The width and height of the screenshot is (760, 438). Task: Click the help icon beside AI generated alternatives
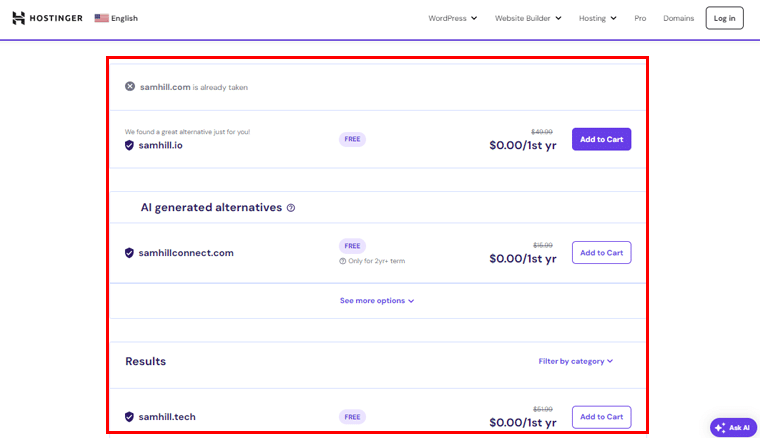(291, 208)
